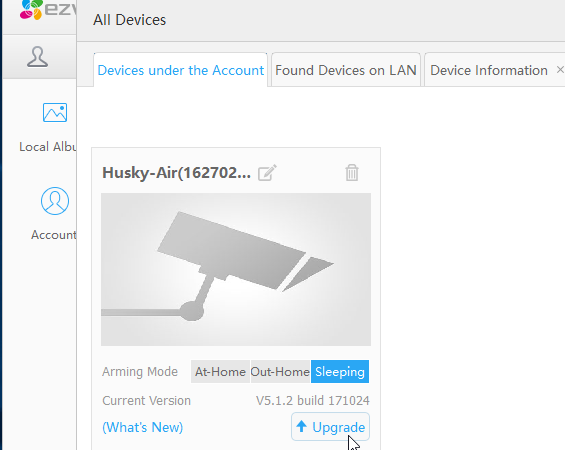This screenshot has height=450, width=565.
Task: Open the Husky-Air camera preview thumbnail
Action: [236, 269]
